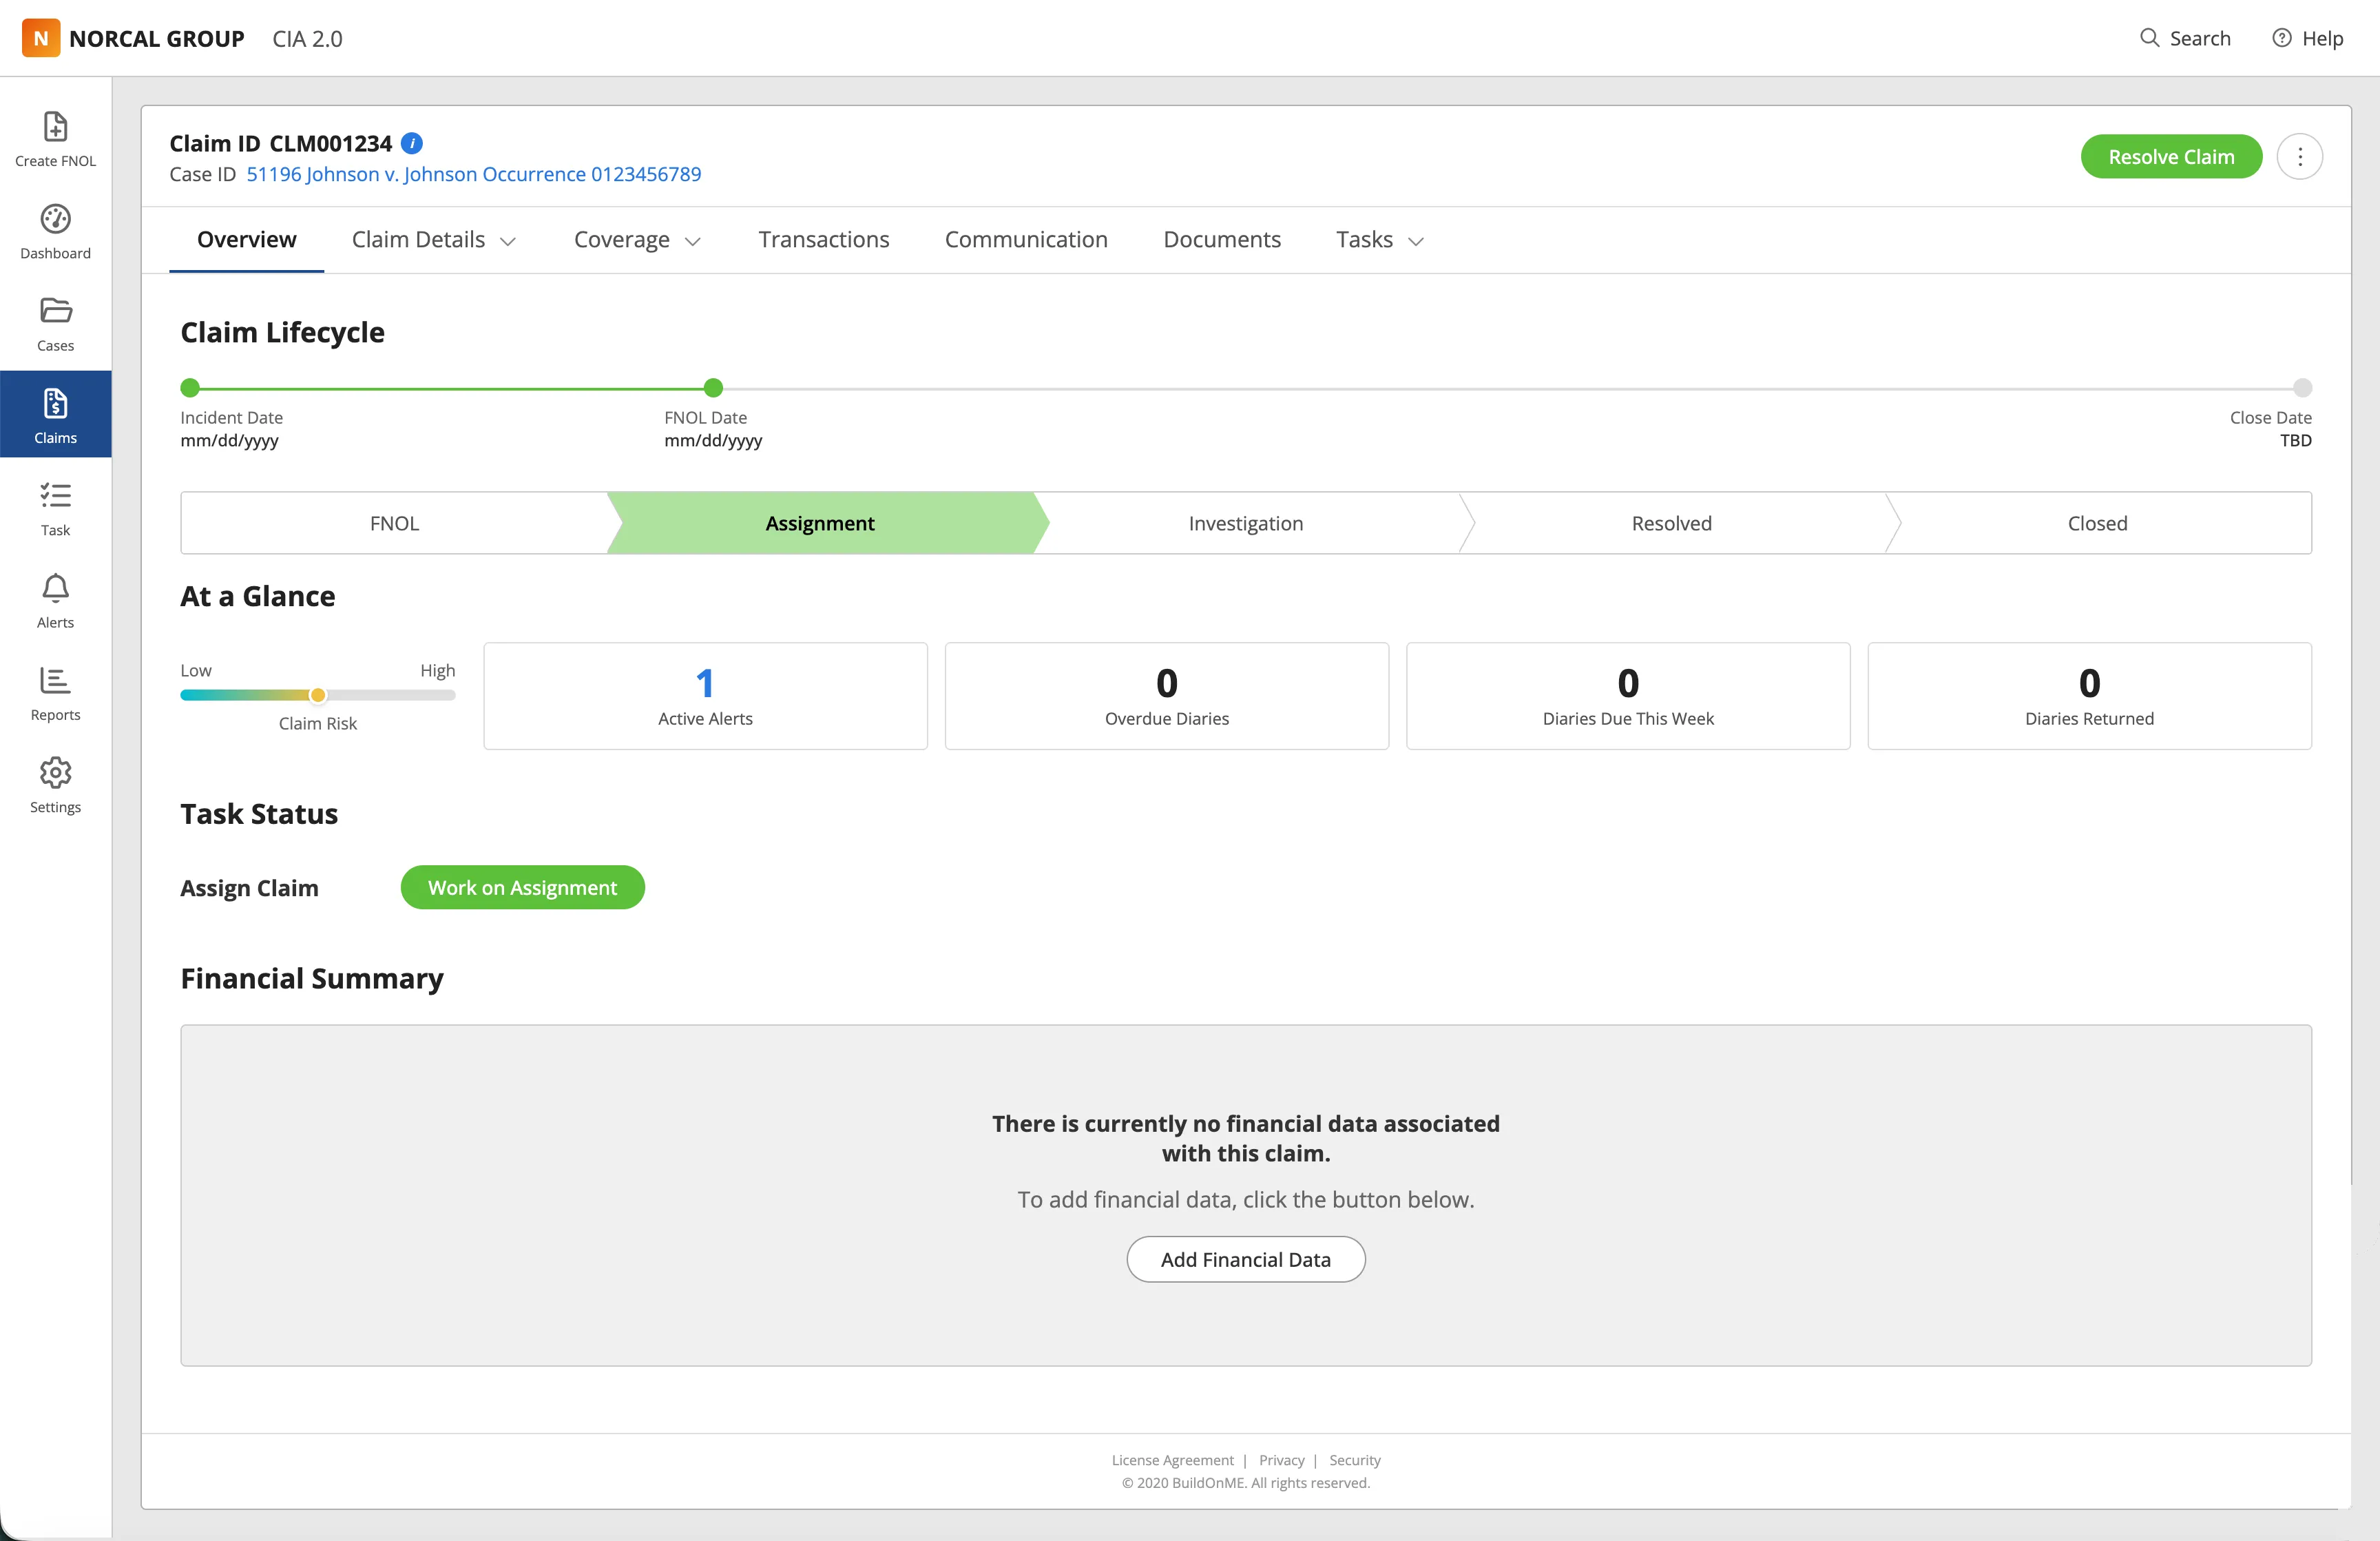Click Add Financial Data button
The height and width of the screenshot is (1541, 2380).
click(1245, 1259)
